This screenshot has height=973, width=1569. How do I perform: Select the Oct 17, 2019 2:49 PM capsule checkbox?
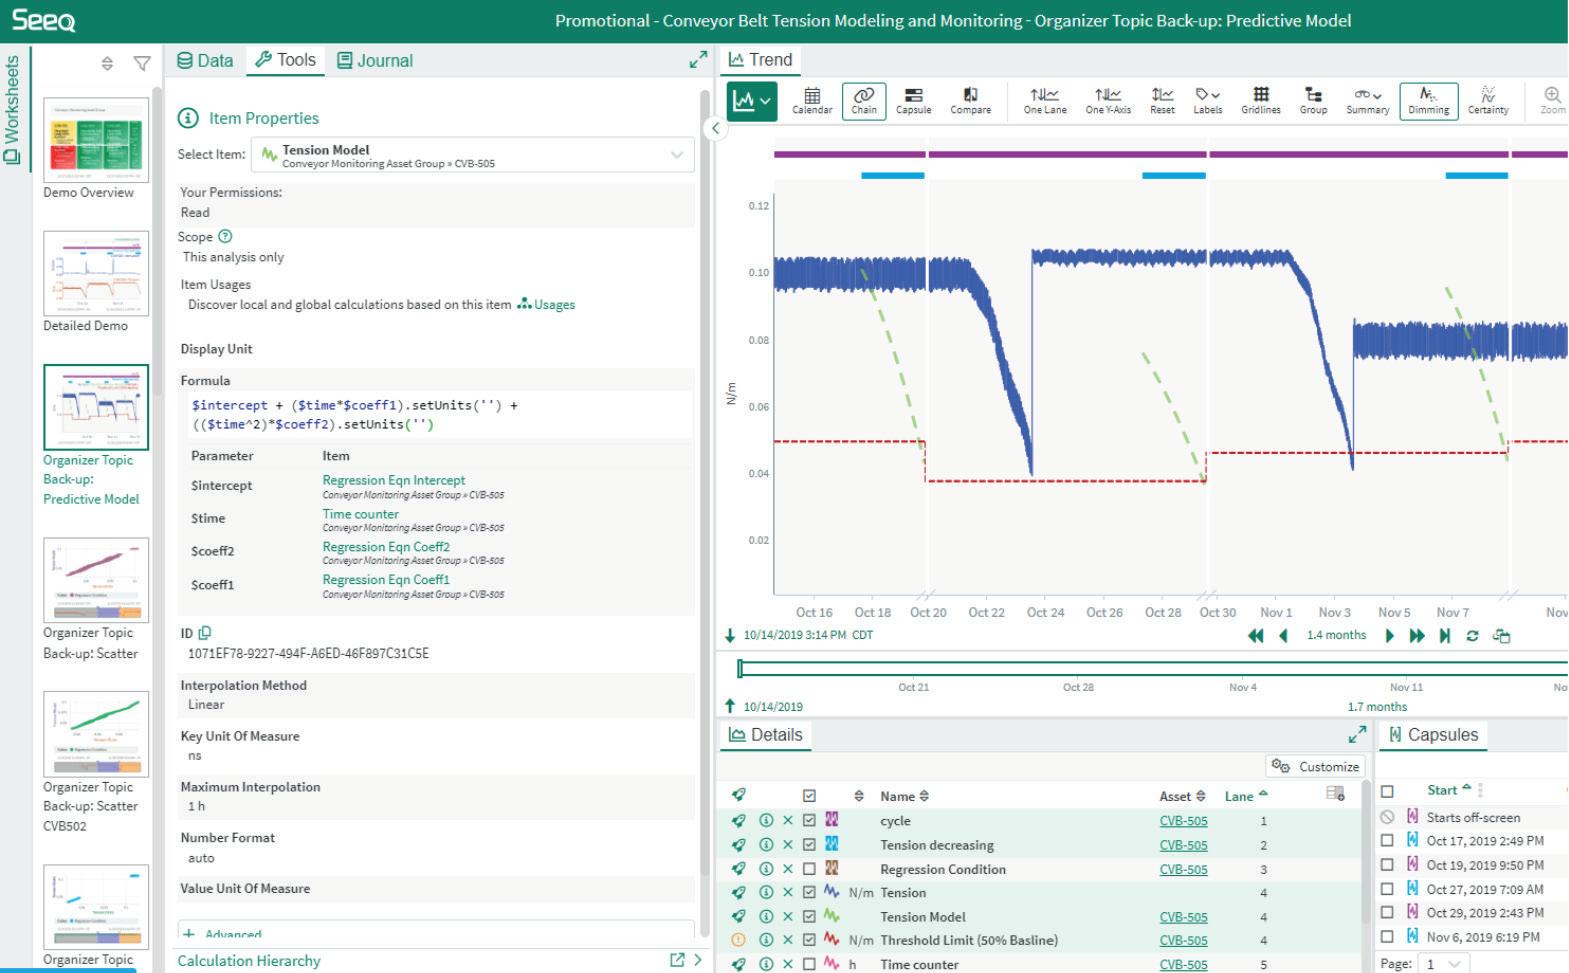coord(1387,841)
